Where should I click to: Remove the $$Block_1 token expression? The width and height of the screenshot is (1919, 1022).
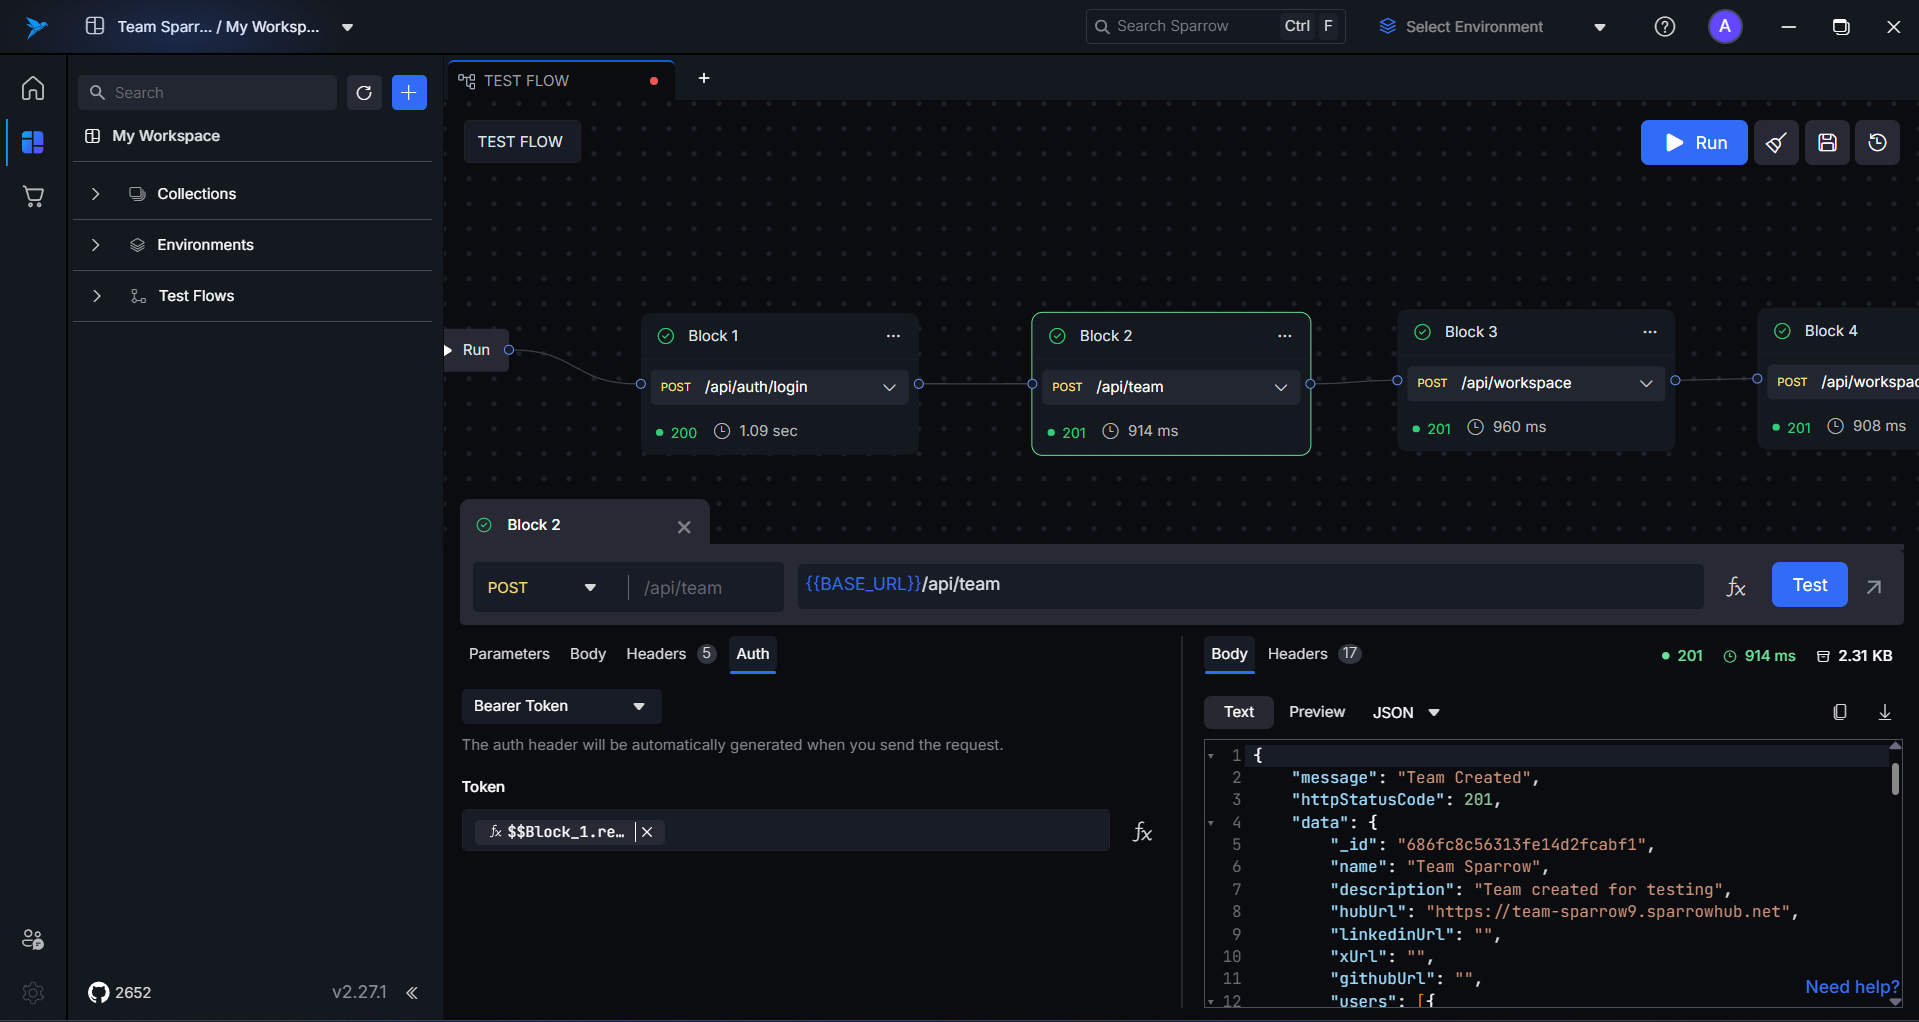point(647,832)
